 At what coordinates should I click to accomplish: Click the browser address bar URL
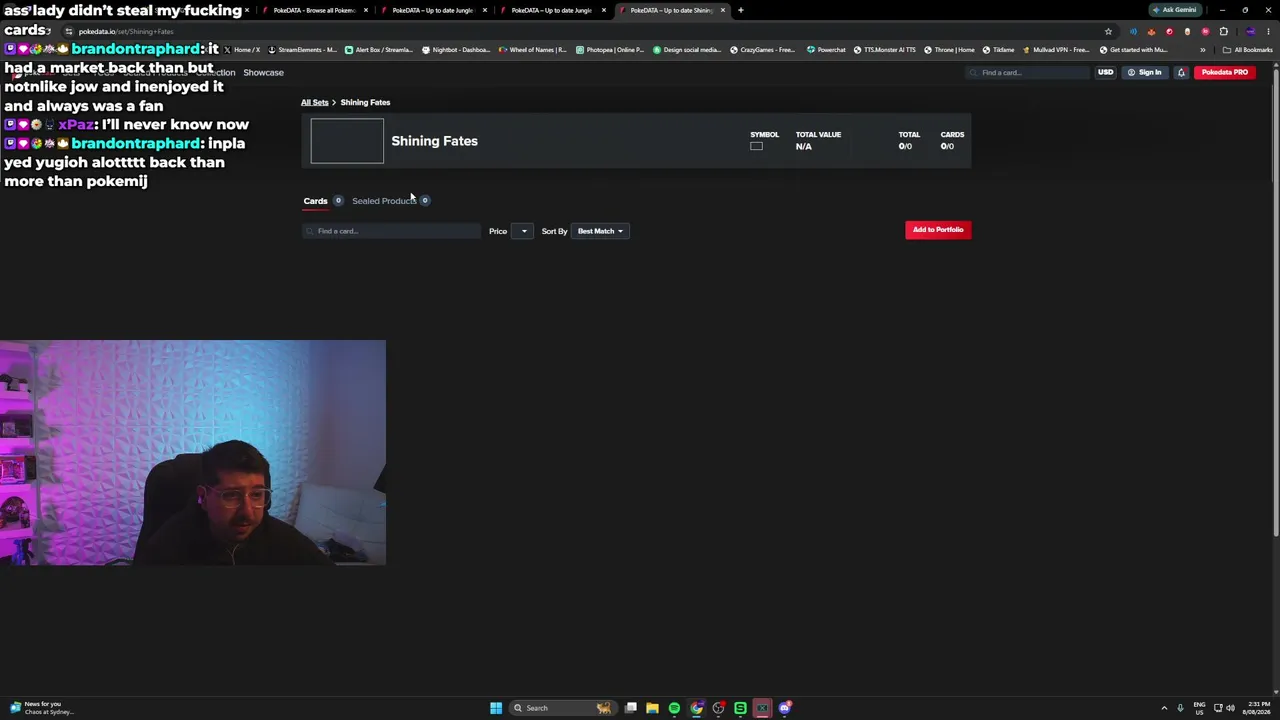coord(126,31)
